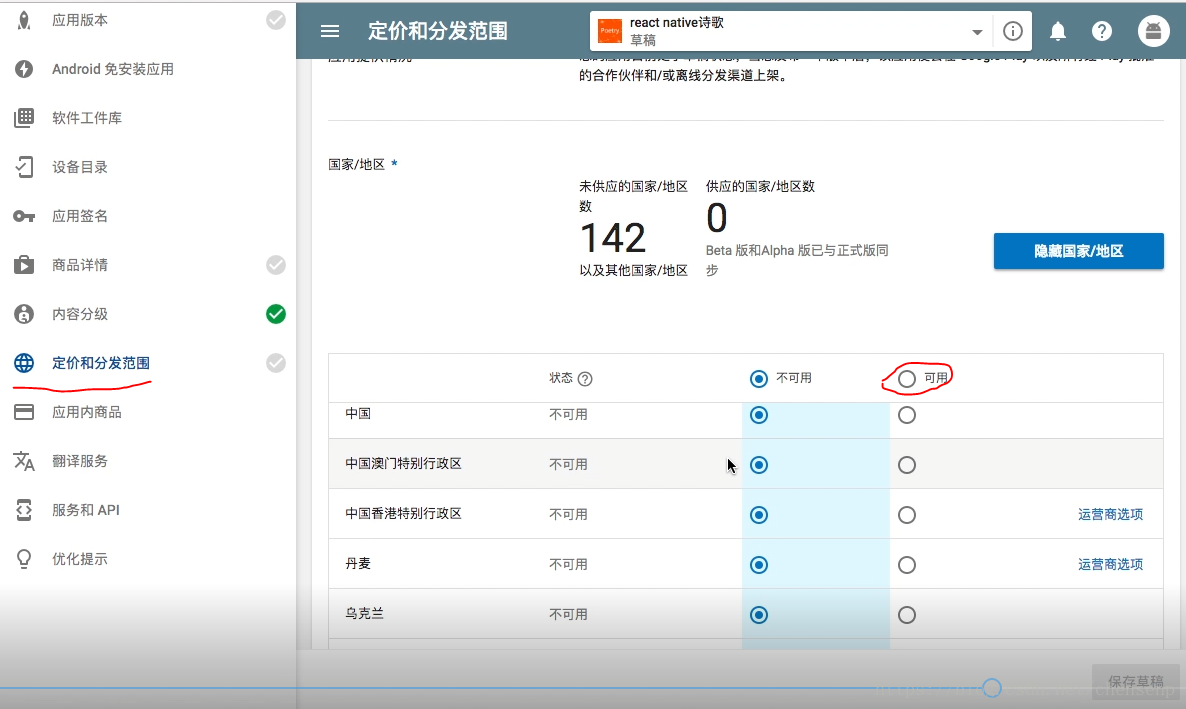Click the lightning icon for Android 免安装应用
This screenshot has height=709, width=1186.
[x=24, y=69]
